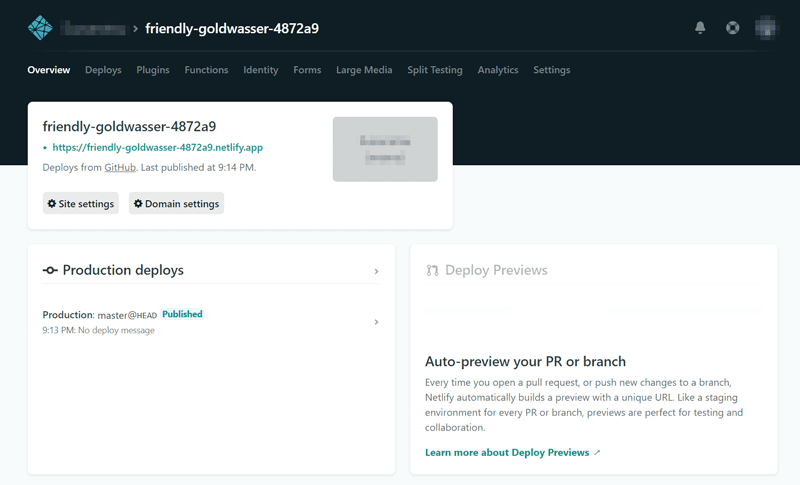Expand Production deploys with its chevron
The image size is (800, 485).
[x=377, y=271]
